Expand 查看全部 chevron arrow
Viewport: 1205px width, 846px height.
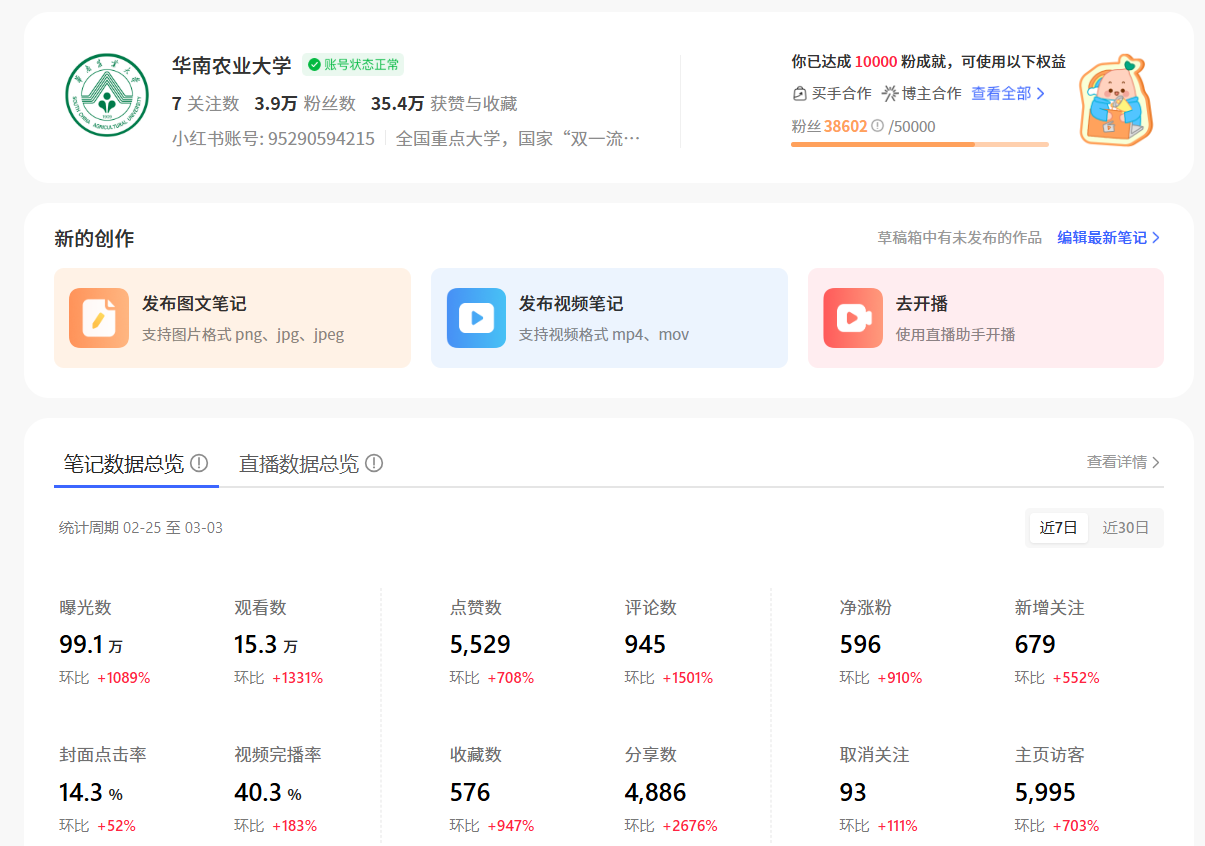(x=1040, y=94)
